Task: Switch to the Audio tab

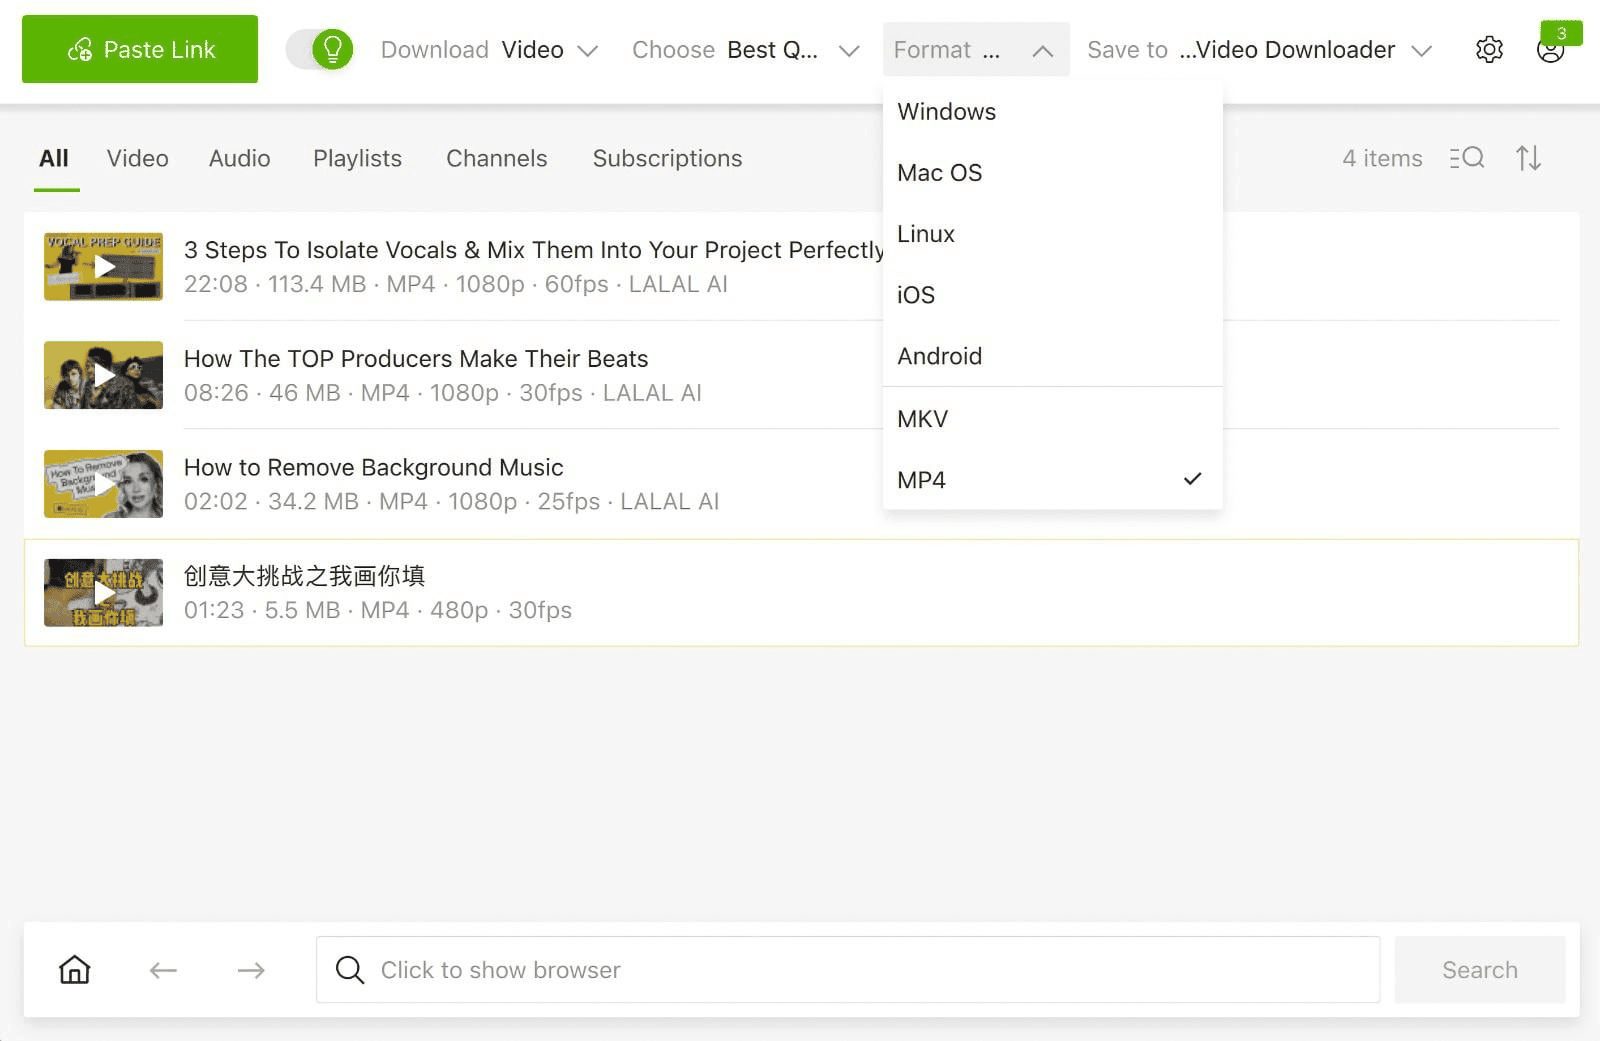Action: pos(239,158)
